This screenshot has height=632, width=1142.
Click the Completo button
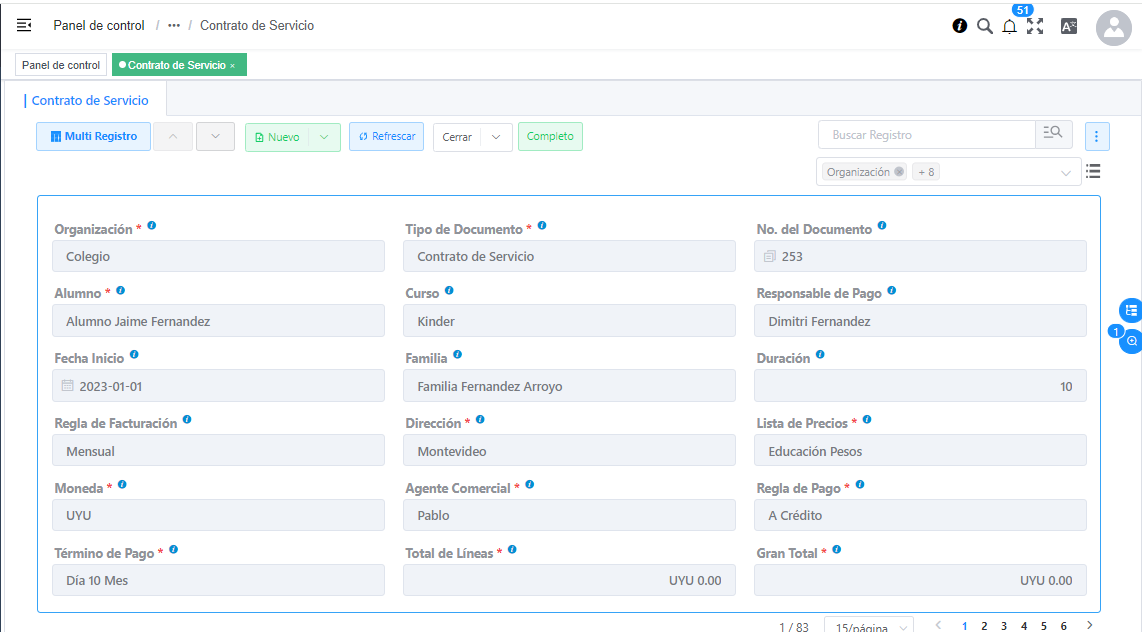pos(550,137)
